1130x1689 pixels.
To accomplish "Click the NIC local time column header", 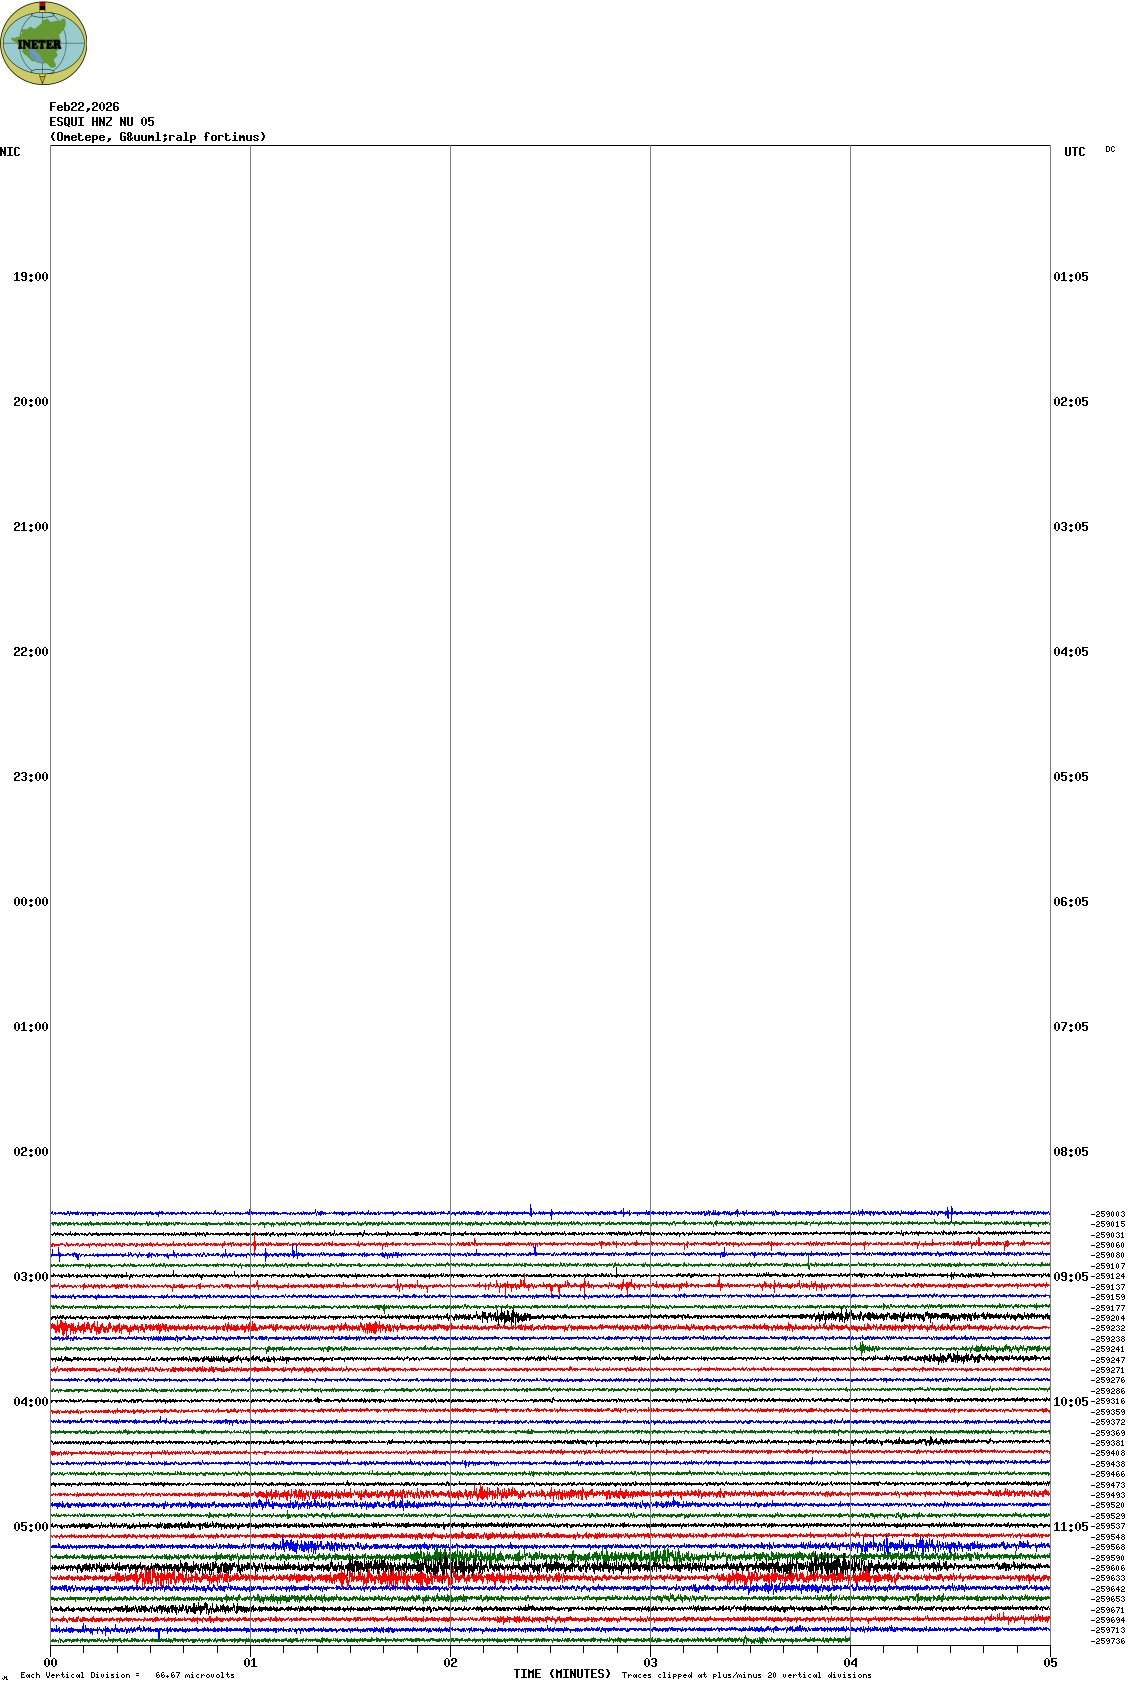I will tap(10, 152).
